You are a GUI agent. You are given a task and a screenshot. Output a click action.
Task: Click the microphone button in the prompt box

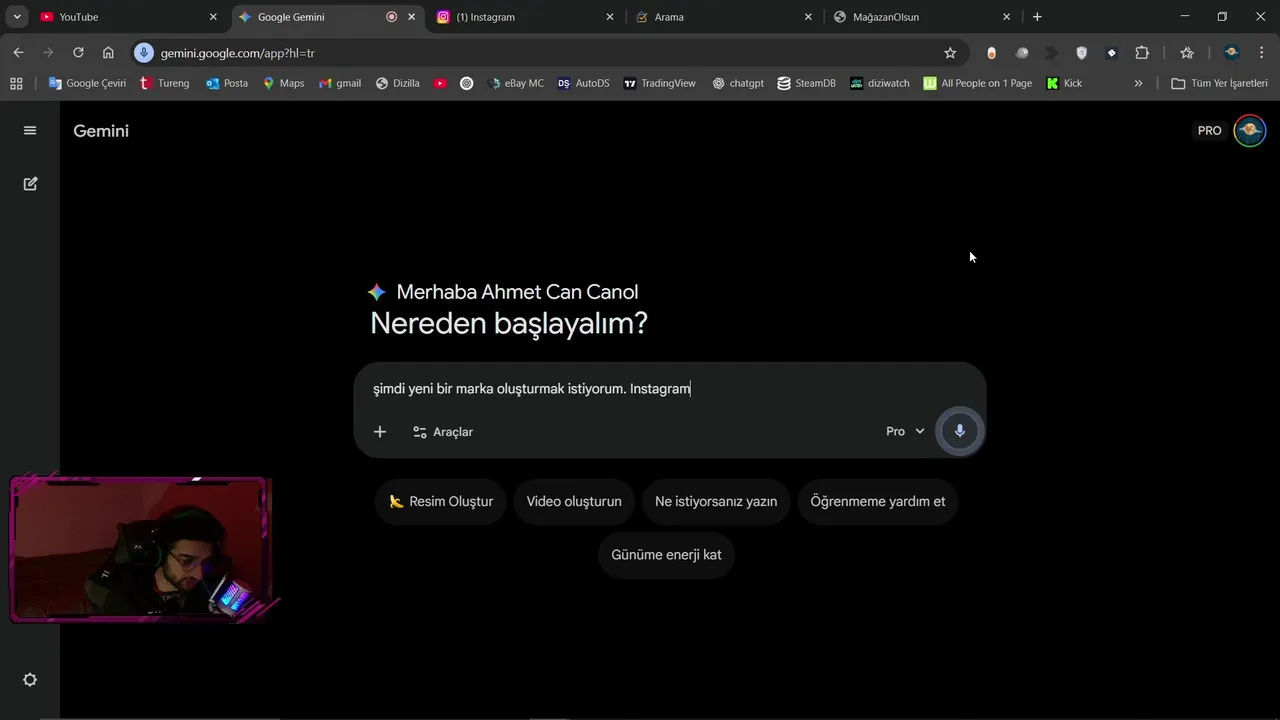point(960,431)
